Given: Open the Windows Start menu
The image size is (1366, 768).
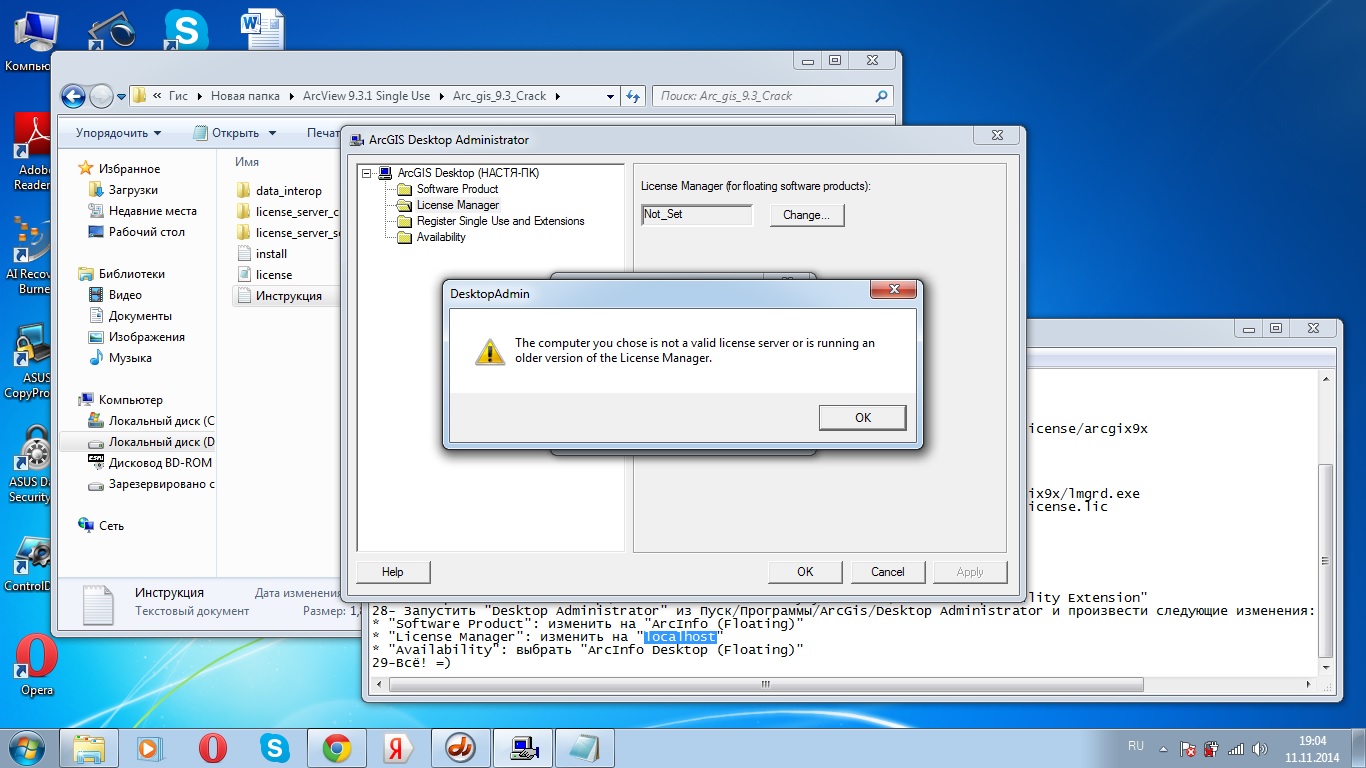Looking at the screenshot, I should pos(27,747).
